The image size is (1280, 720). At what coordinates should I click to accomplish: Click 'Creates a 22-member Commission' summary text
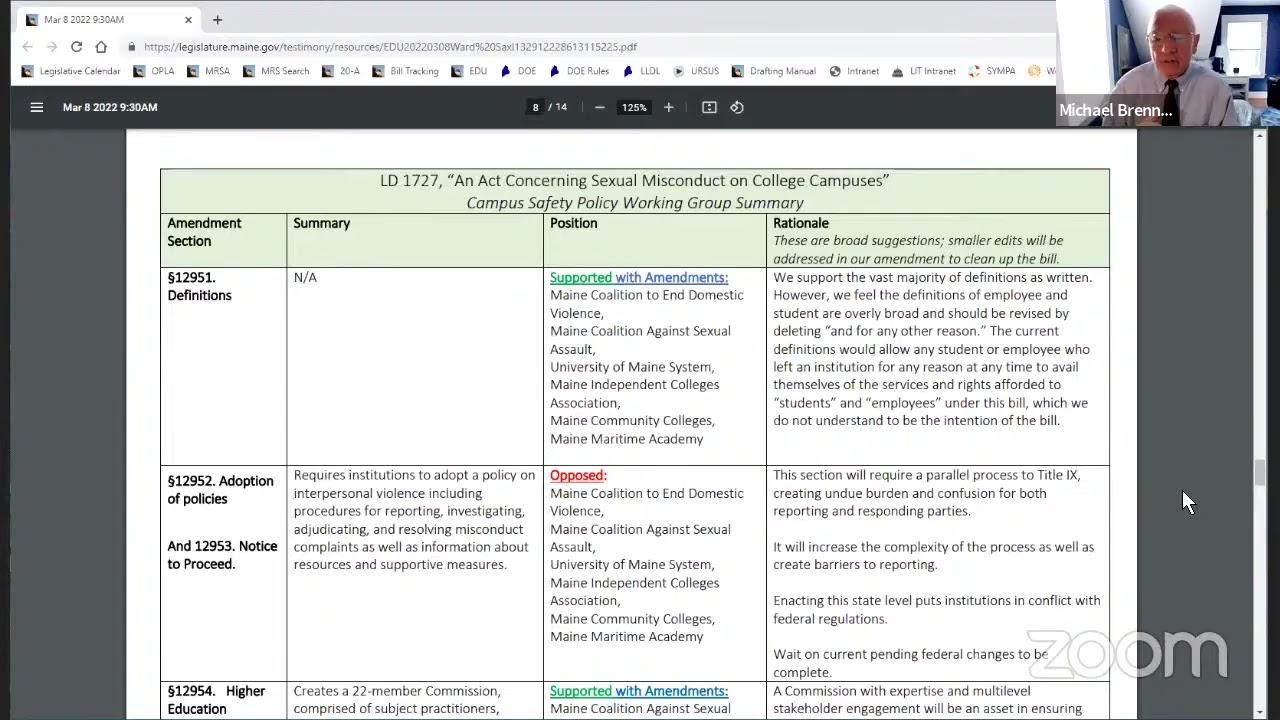[397, 691]
